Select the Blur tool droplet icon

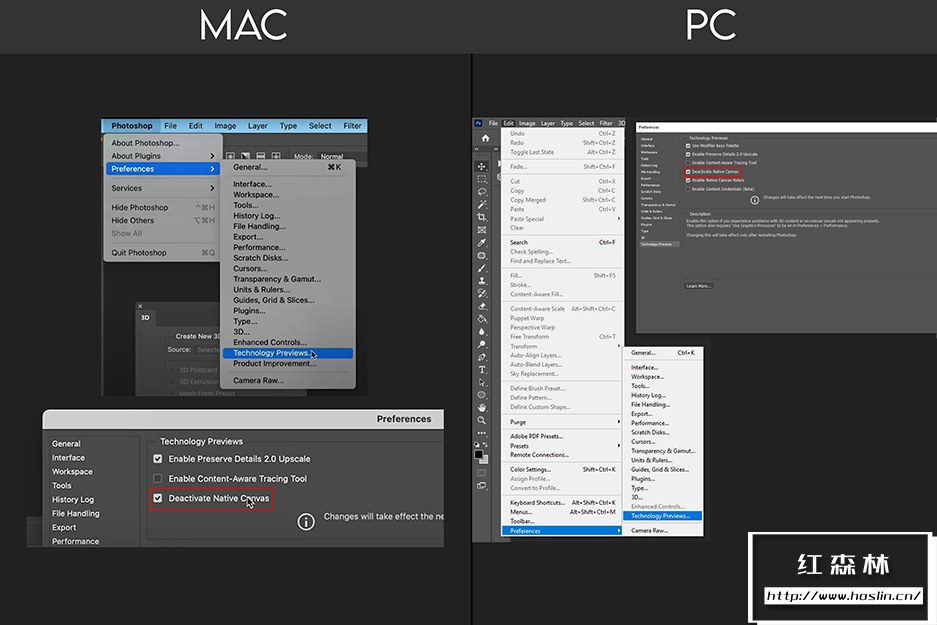(x=482, y=332)
